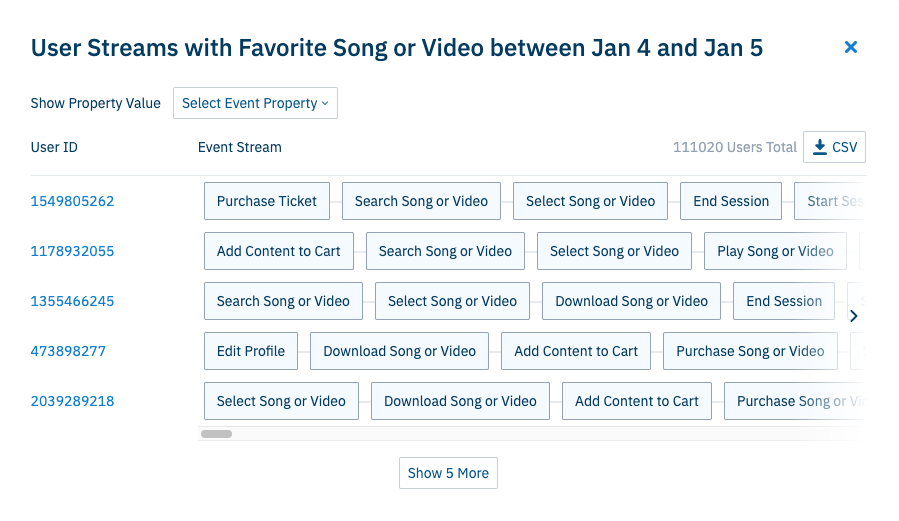Click Search Song or Video in first row
The image size is (899, 521).
421,201
